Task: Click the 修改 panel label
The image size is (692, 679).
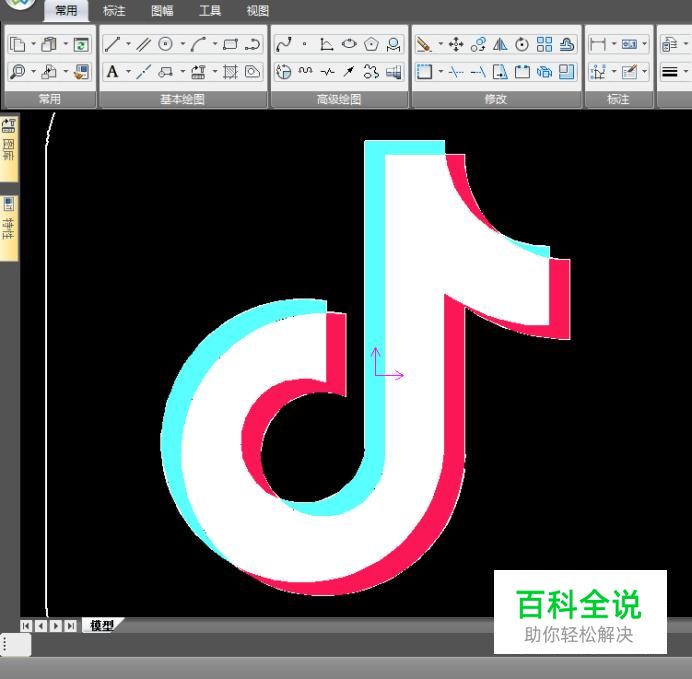Action: (496, 99)
